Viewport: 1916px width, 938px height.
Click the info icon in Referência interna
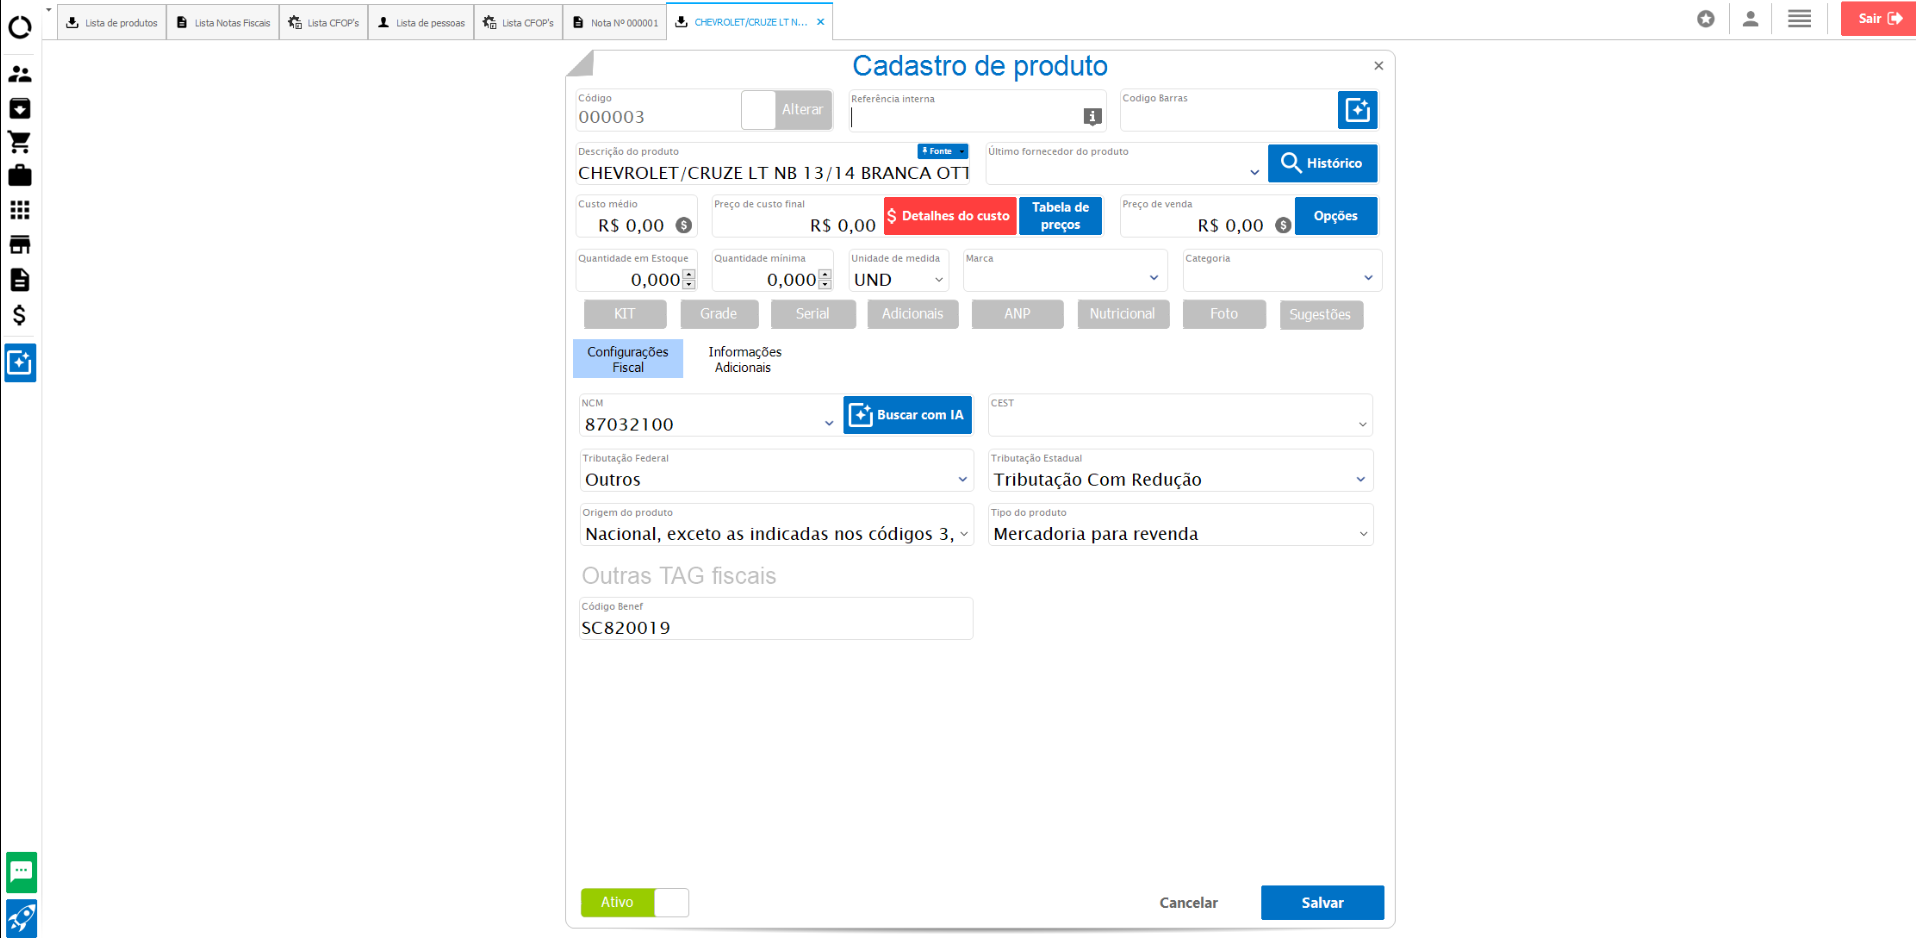(x=1092, y=117)
